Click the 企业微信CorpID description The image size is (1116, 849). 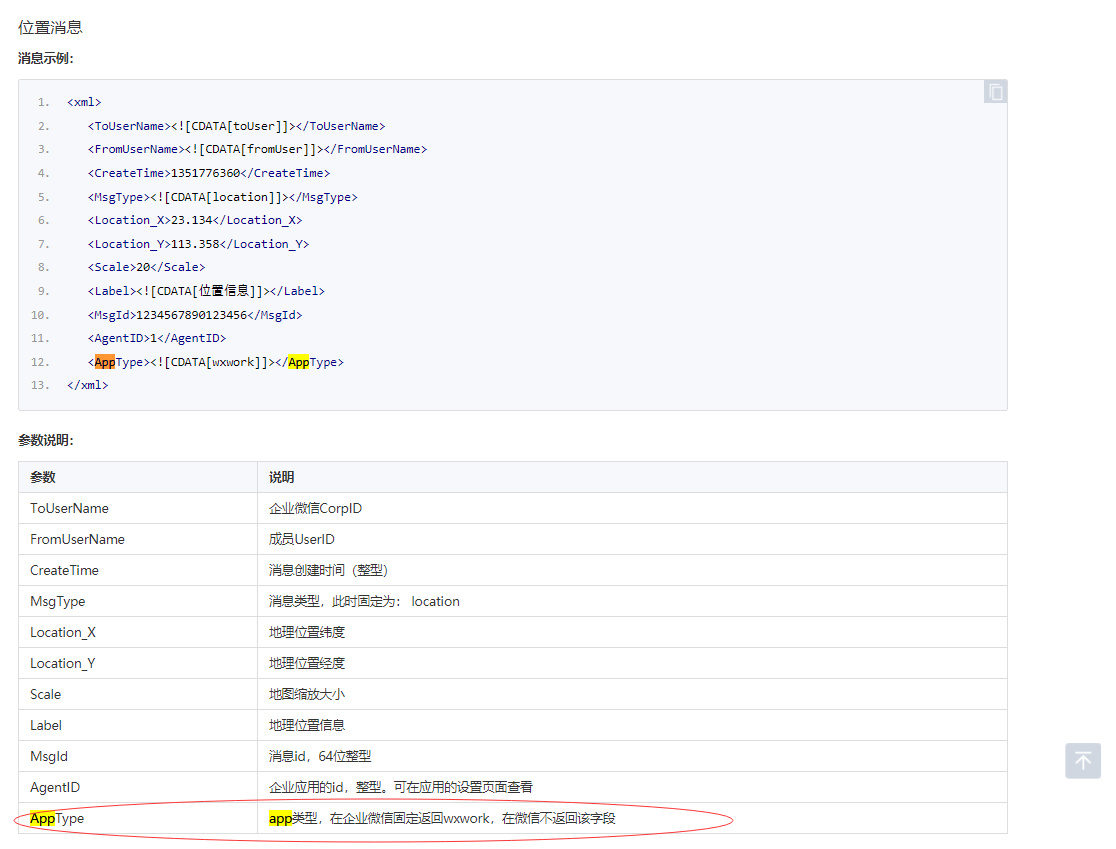pyautogui.click(x=315, y=508)
